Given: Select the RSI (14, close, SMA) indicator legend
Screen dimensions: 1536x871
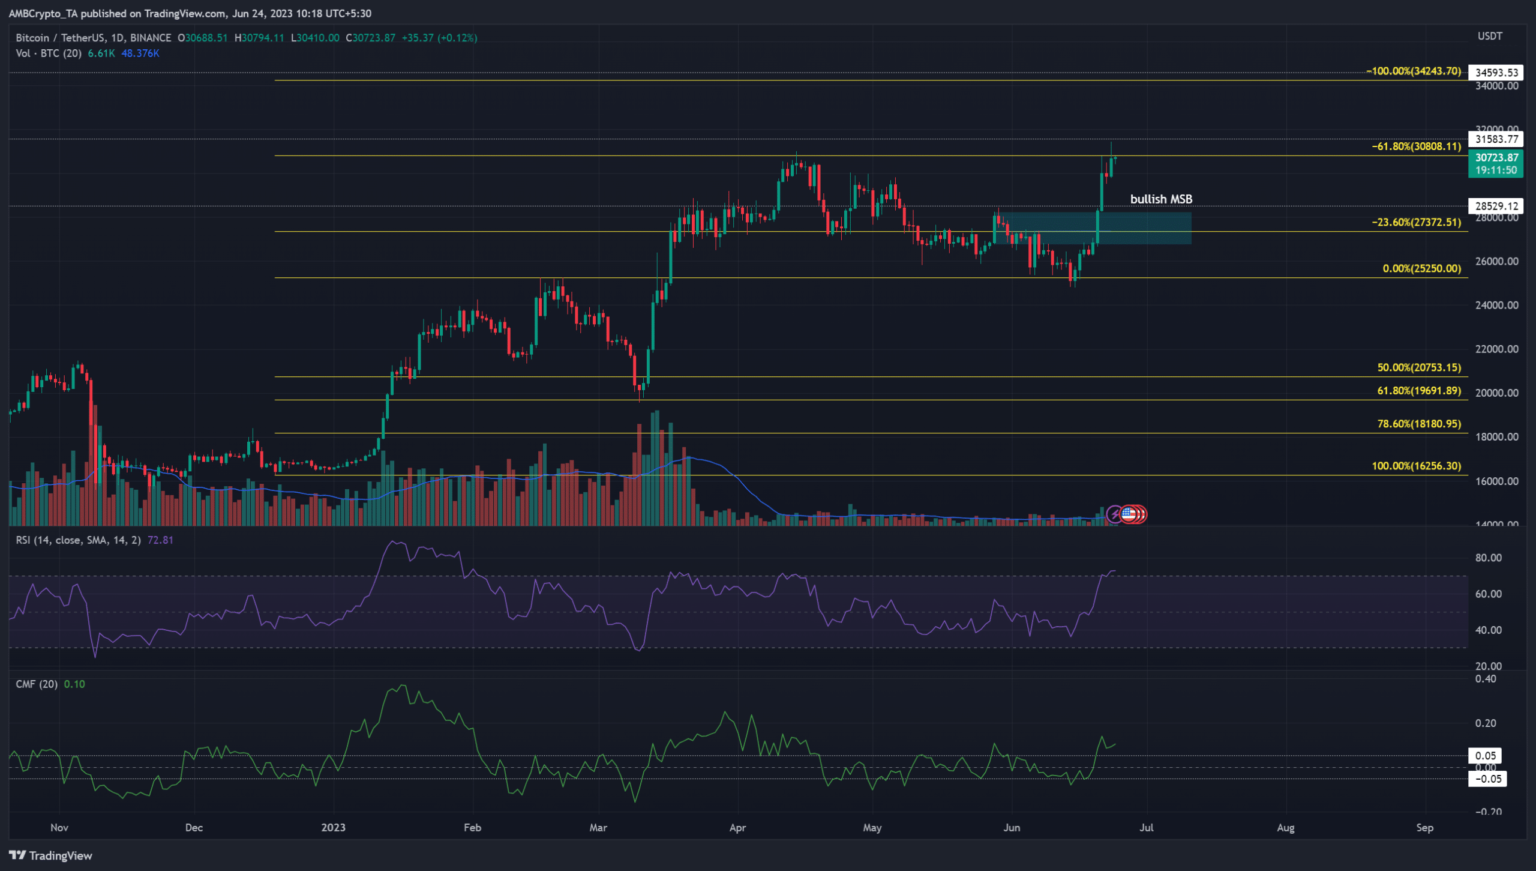Looking at the screenshot, I should (x=78, y=540).
